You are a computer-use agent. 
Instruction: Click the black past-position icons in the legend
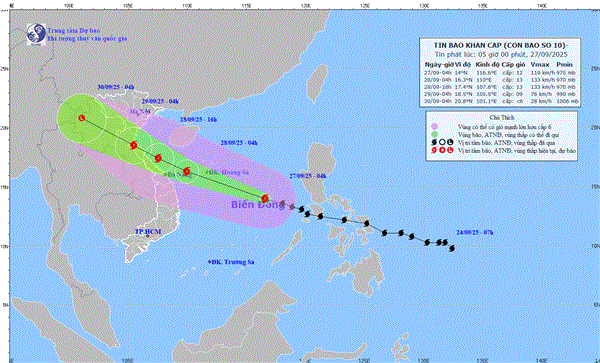pos(442,142)
